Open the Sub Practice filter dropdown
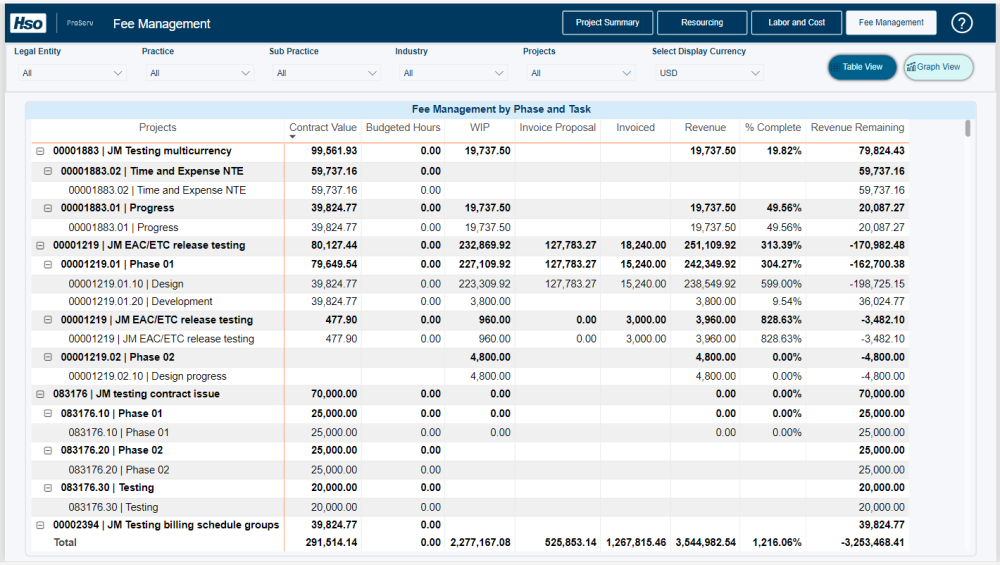The width and height of the screenshot is (1000, 565). click(x=324, y=73)
